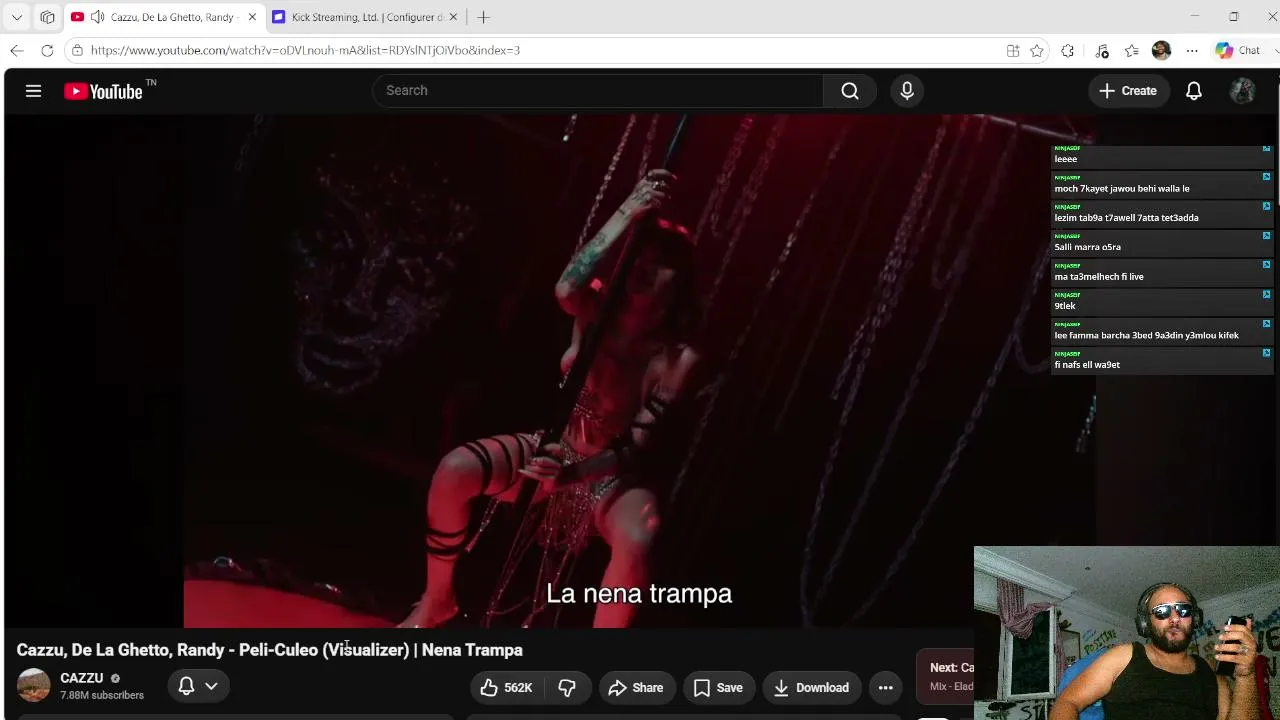Open the browser favorites list icon
Image resolution: width=1280 pixels, height=720 pixels.
pos(1132,51)
